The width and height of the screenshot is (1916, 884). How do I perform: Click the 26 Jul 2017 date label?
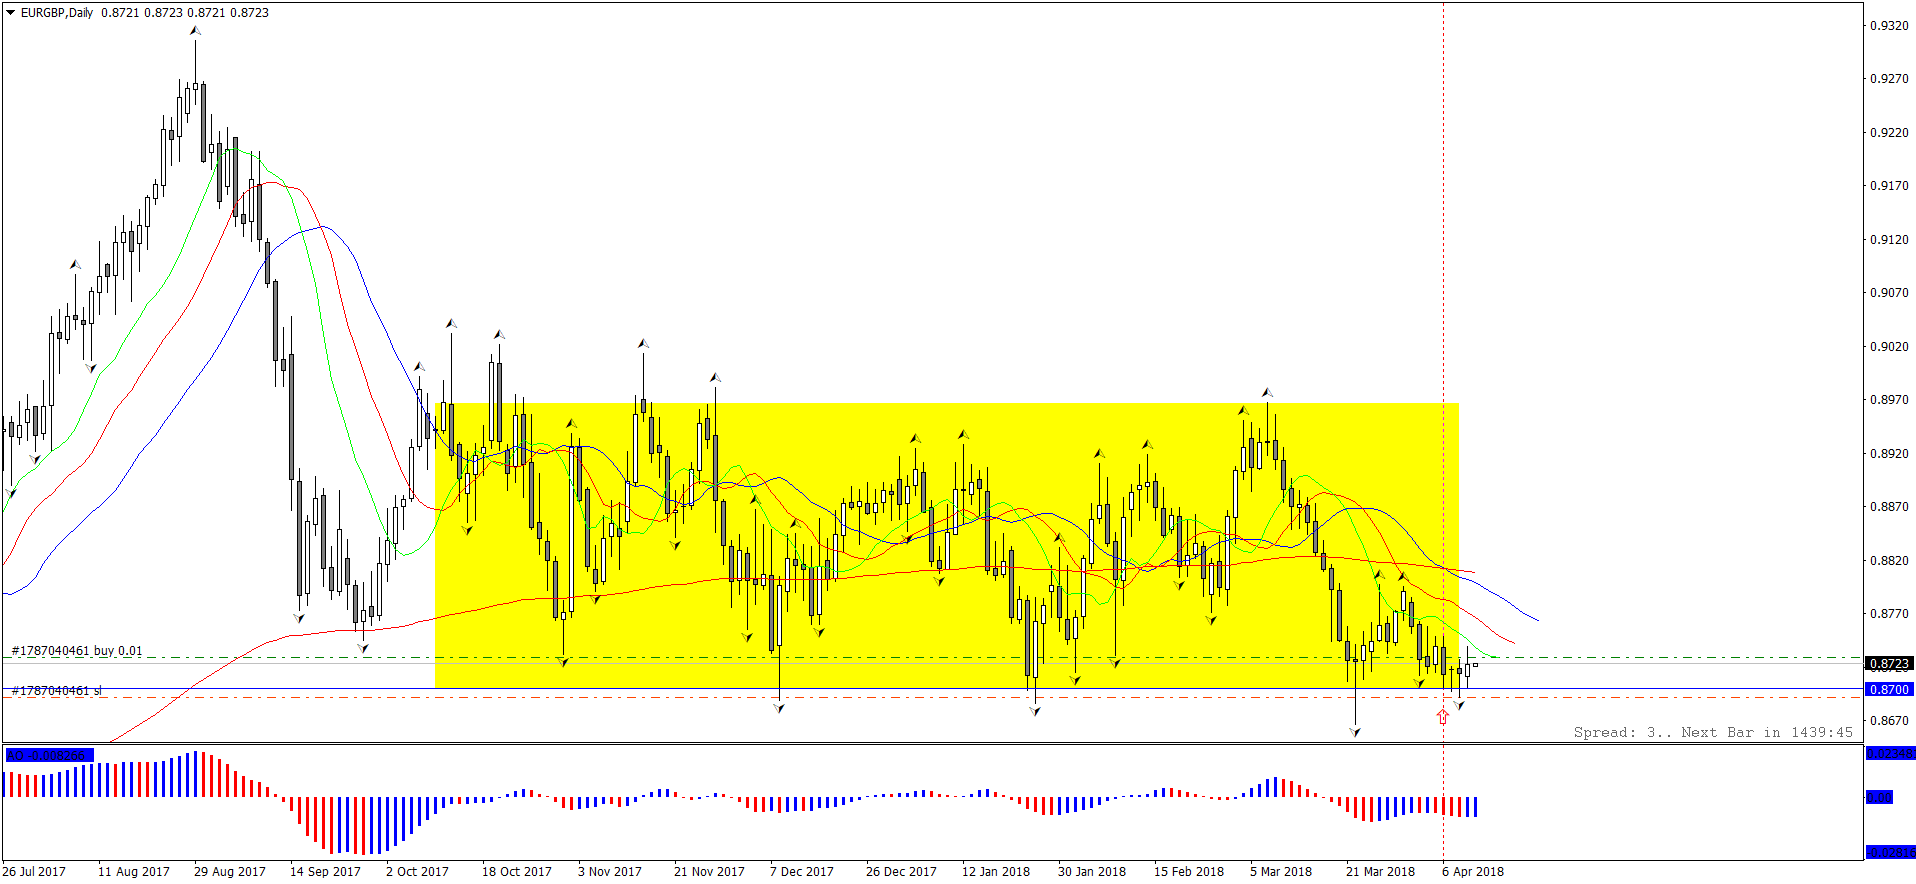pos(35,872)
